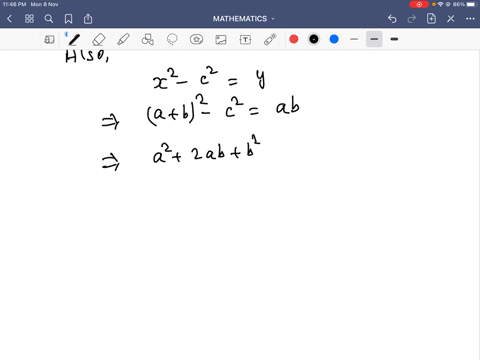Screen dimensions: 480x360
Task: Open the share export menu
Action: pyautogui.click(x=88, y=19)
